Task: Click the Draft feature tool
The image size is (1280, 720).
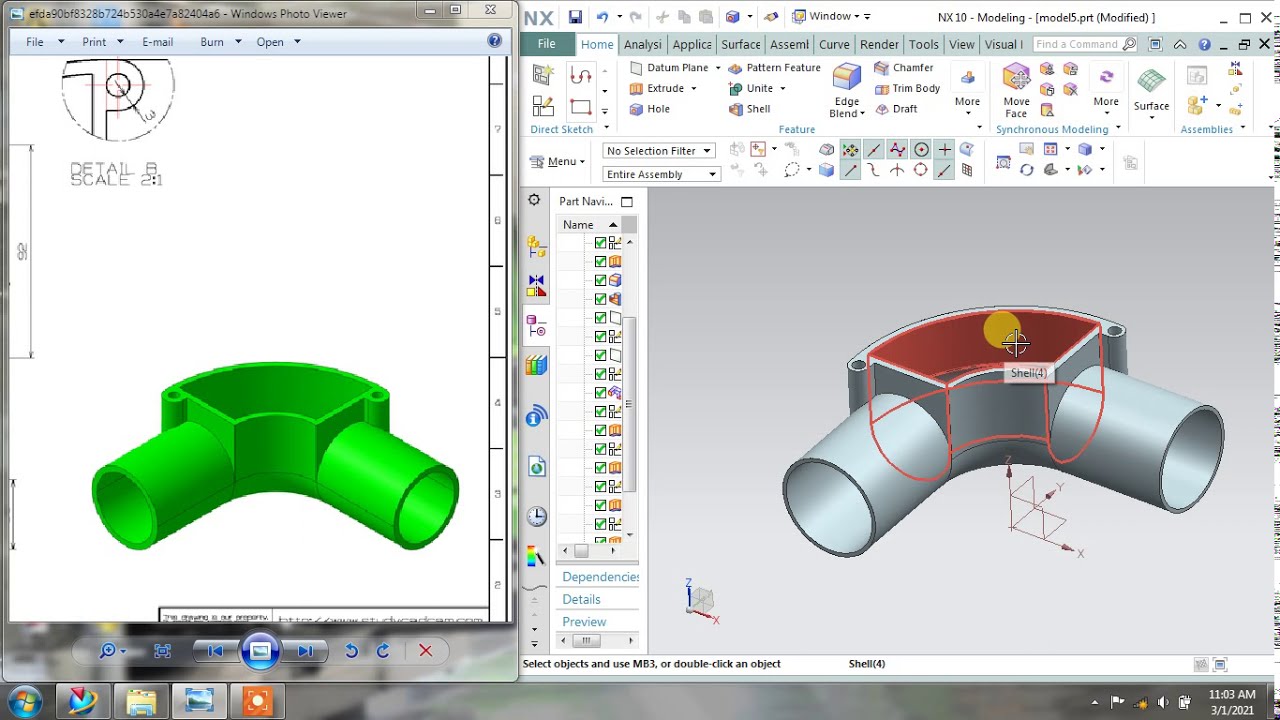Action: [x=896, y=109]
